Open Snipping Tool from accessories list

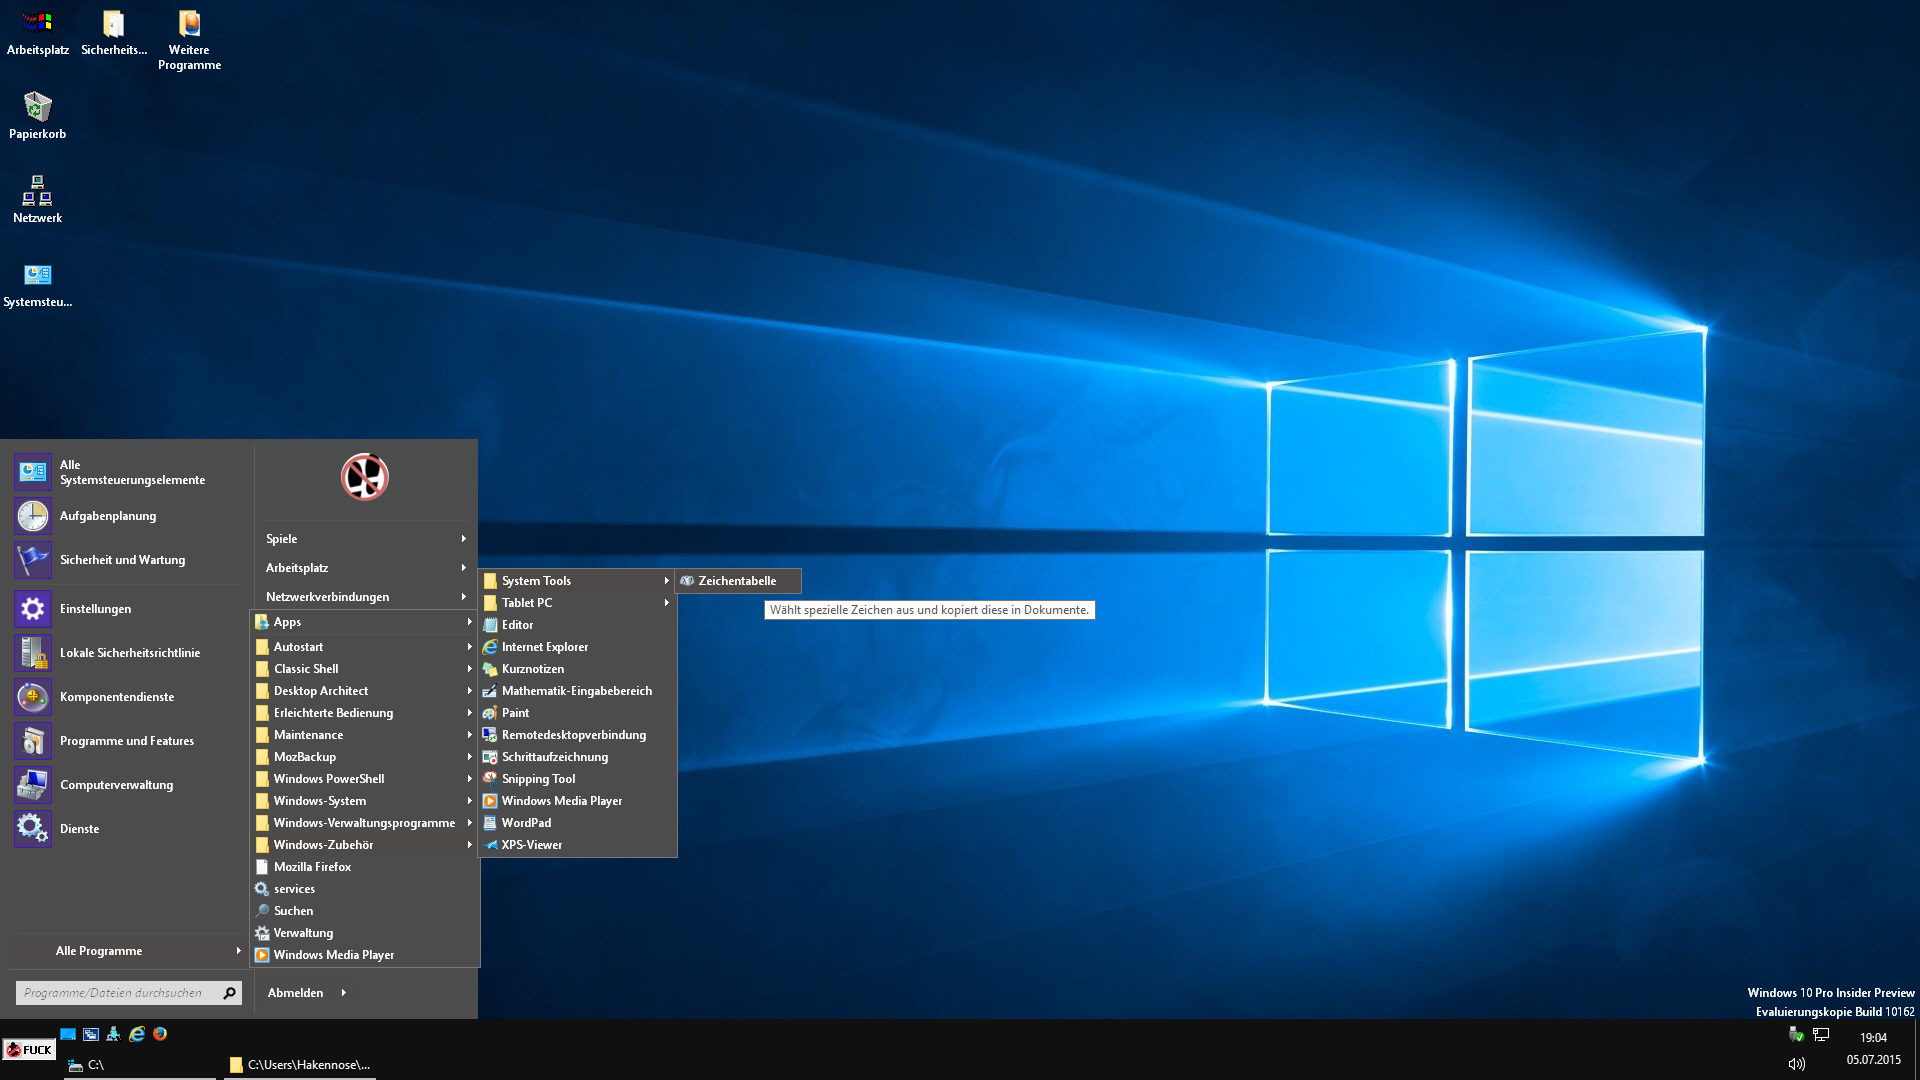coord(538,779)
